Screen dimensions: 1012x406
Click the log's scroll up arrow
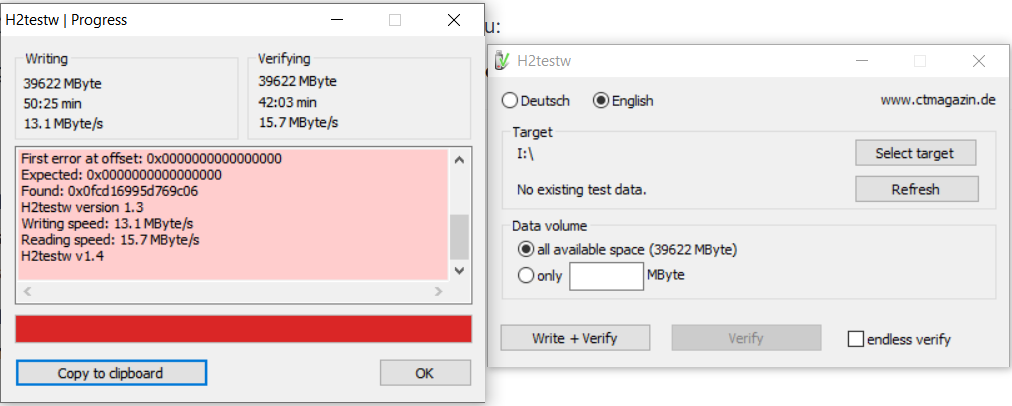[x=460, y=159]
